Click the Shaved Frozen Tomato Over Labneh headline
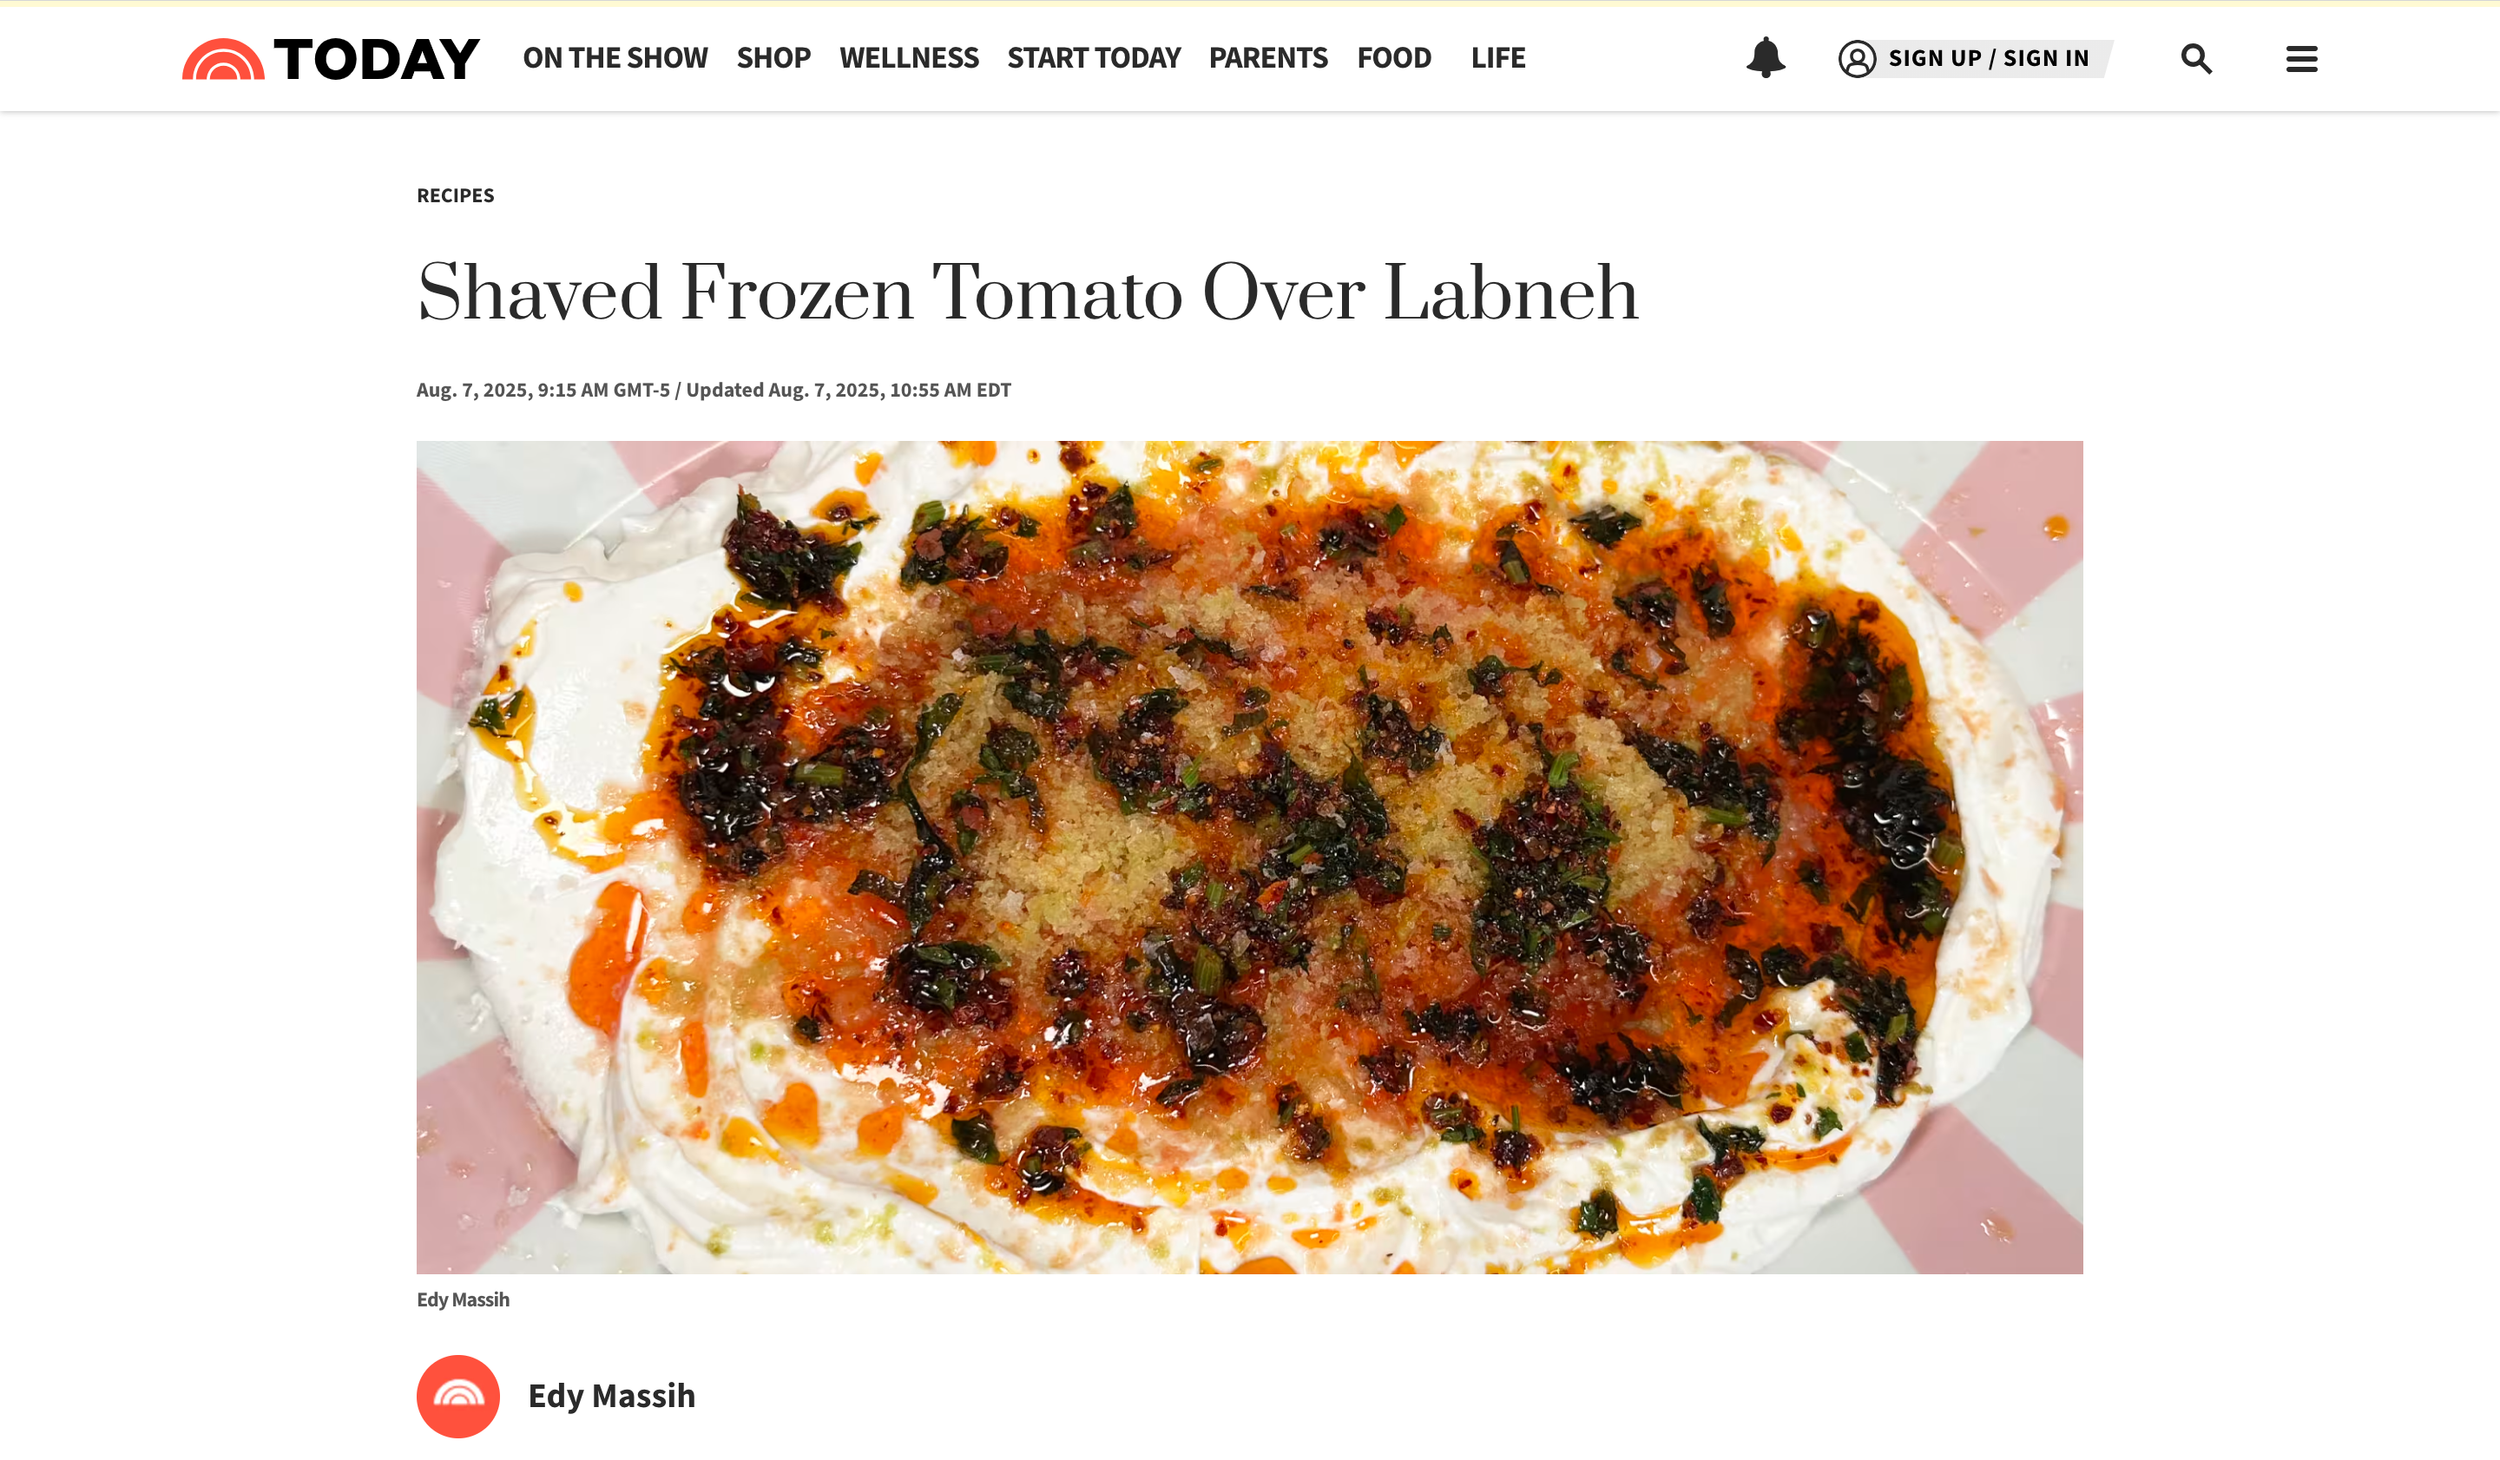The height and width of the screenshot is (1460, 2500). [1027, 292]
